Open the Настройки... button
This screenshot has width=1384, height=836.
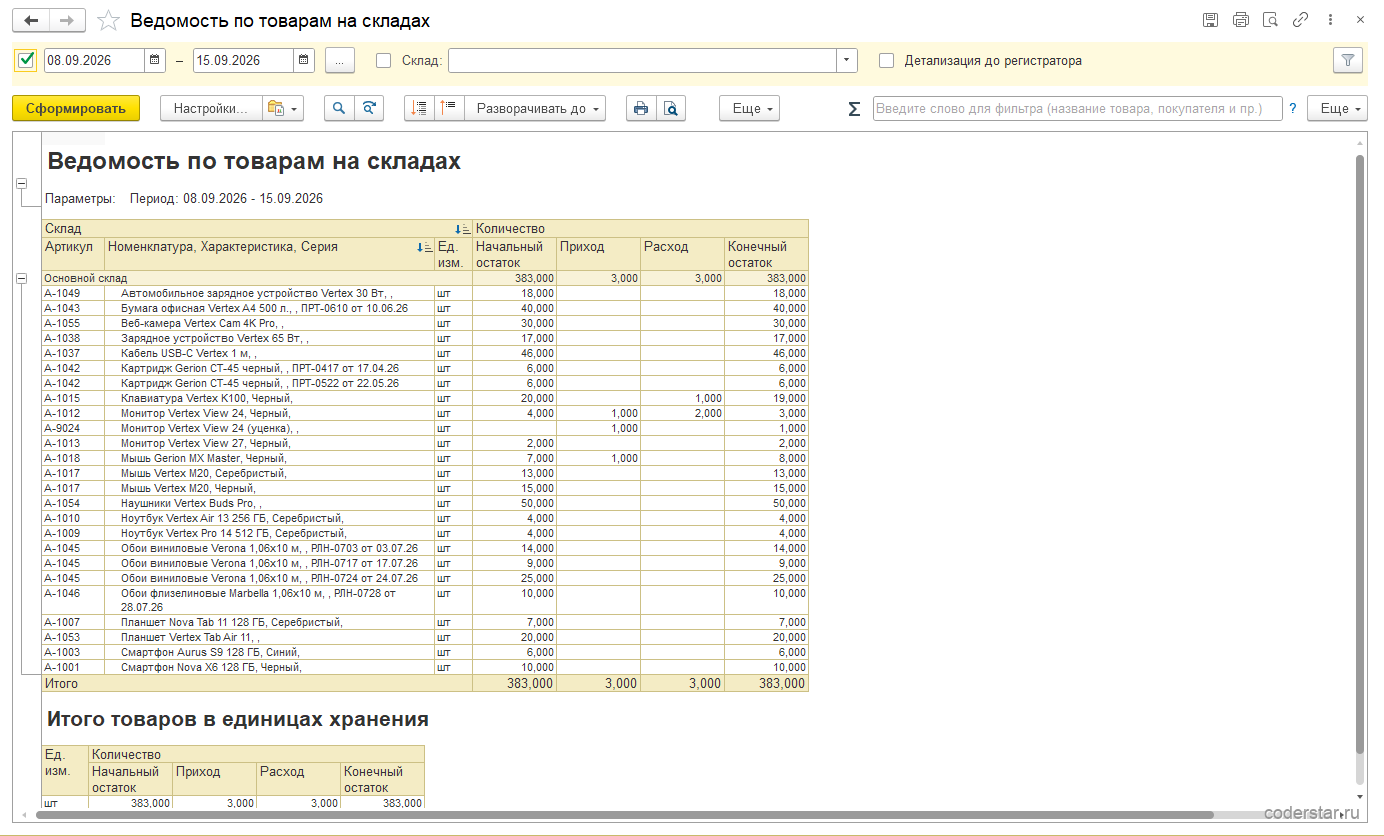tap(211, 109)
